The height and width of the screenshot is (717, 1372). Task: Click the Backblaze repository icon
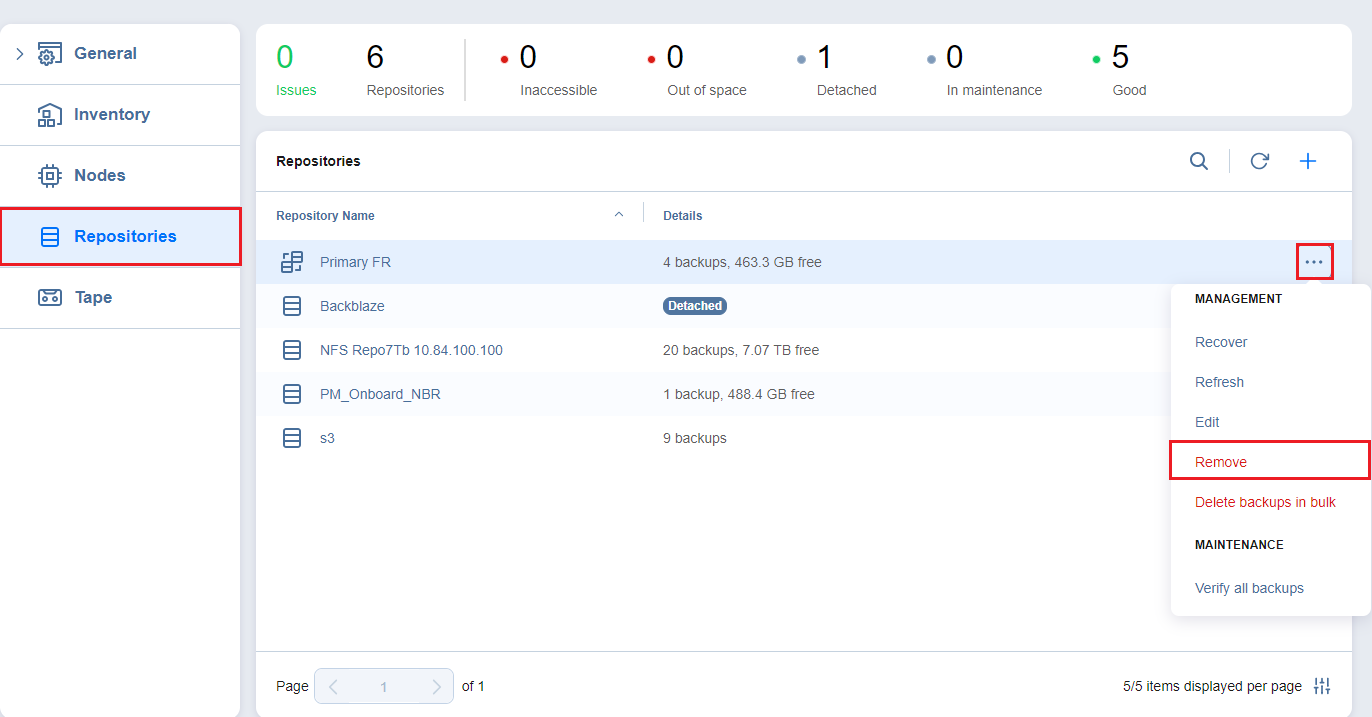click(292, 306)
